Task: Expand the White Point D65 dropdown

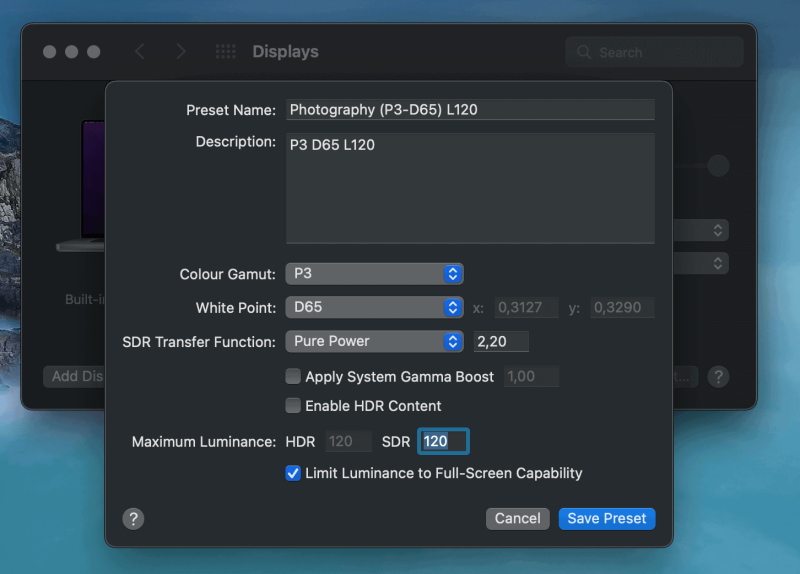Action: point(374,307)
